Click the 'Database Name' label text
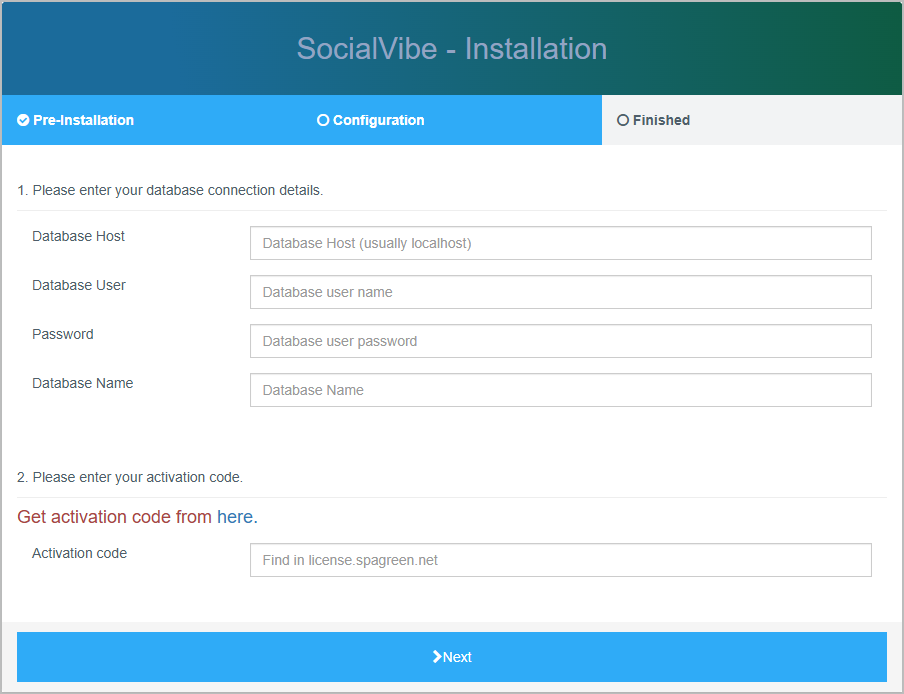The width and height of the screenshot is (904, 694). click(82, 383)
